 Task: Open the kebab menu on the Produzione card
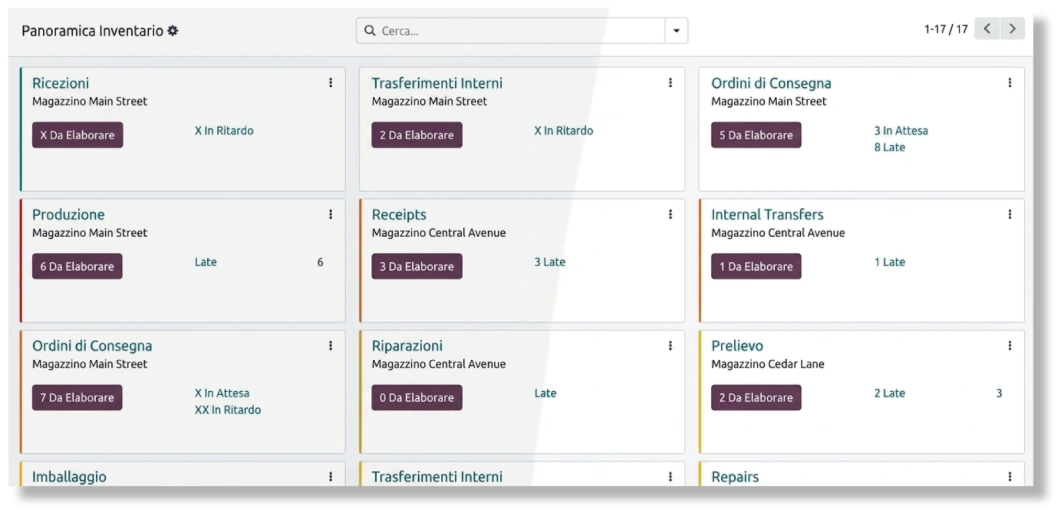pyautogui.click(x=331, y=214)
